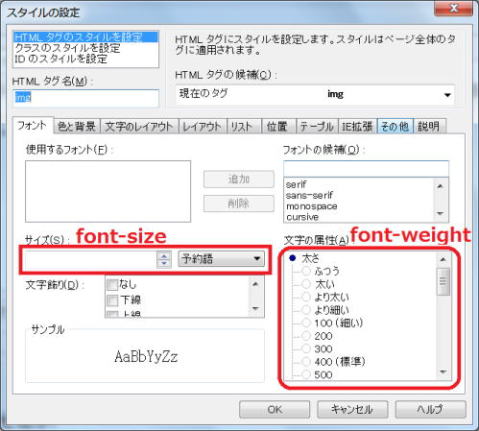The image size is (479, 431).
Task: Select the 太い weight radio button
Action: point(306,284)
